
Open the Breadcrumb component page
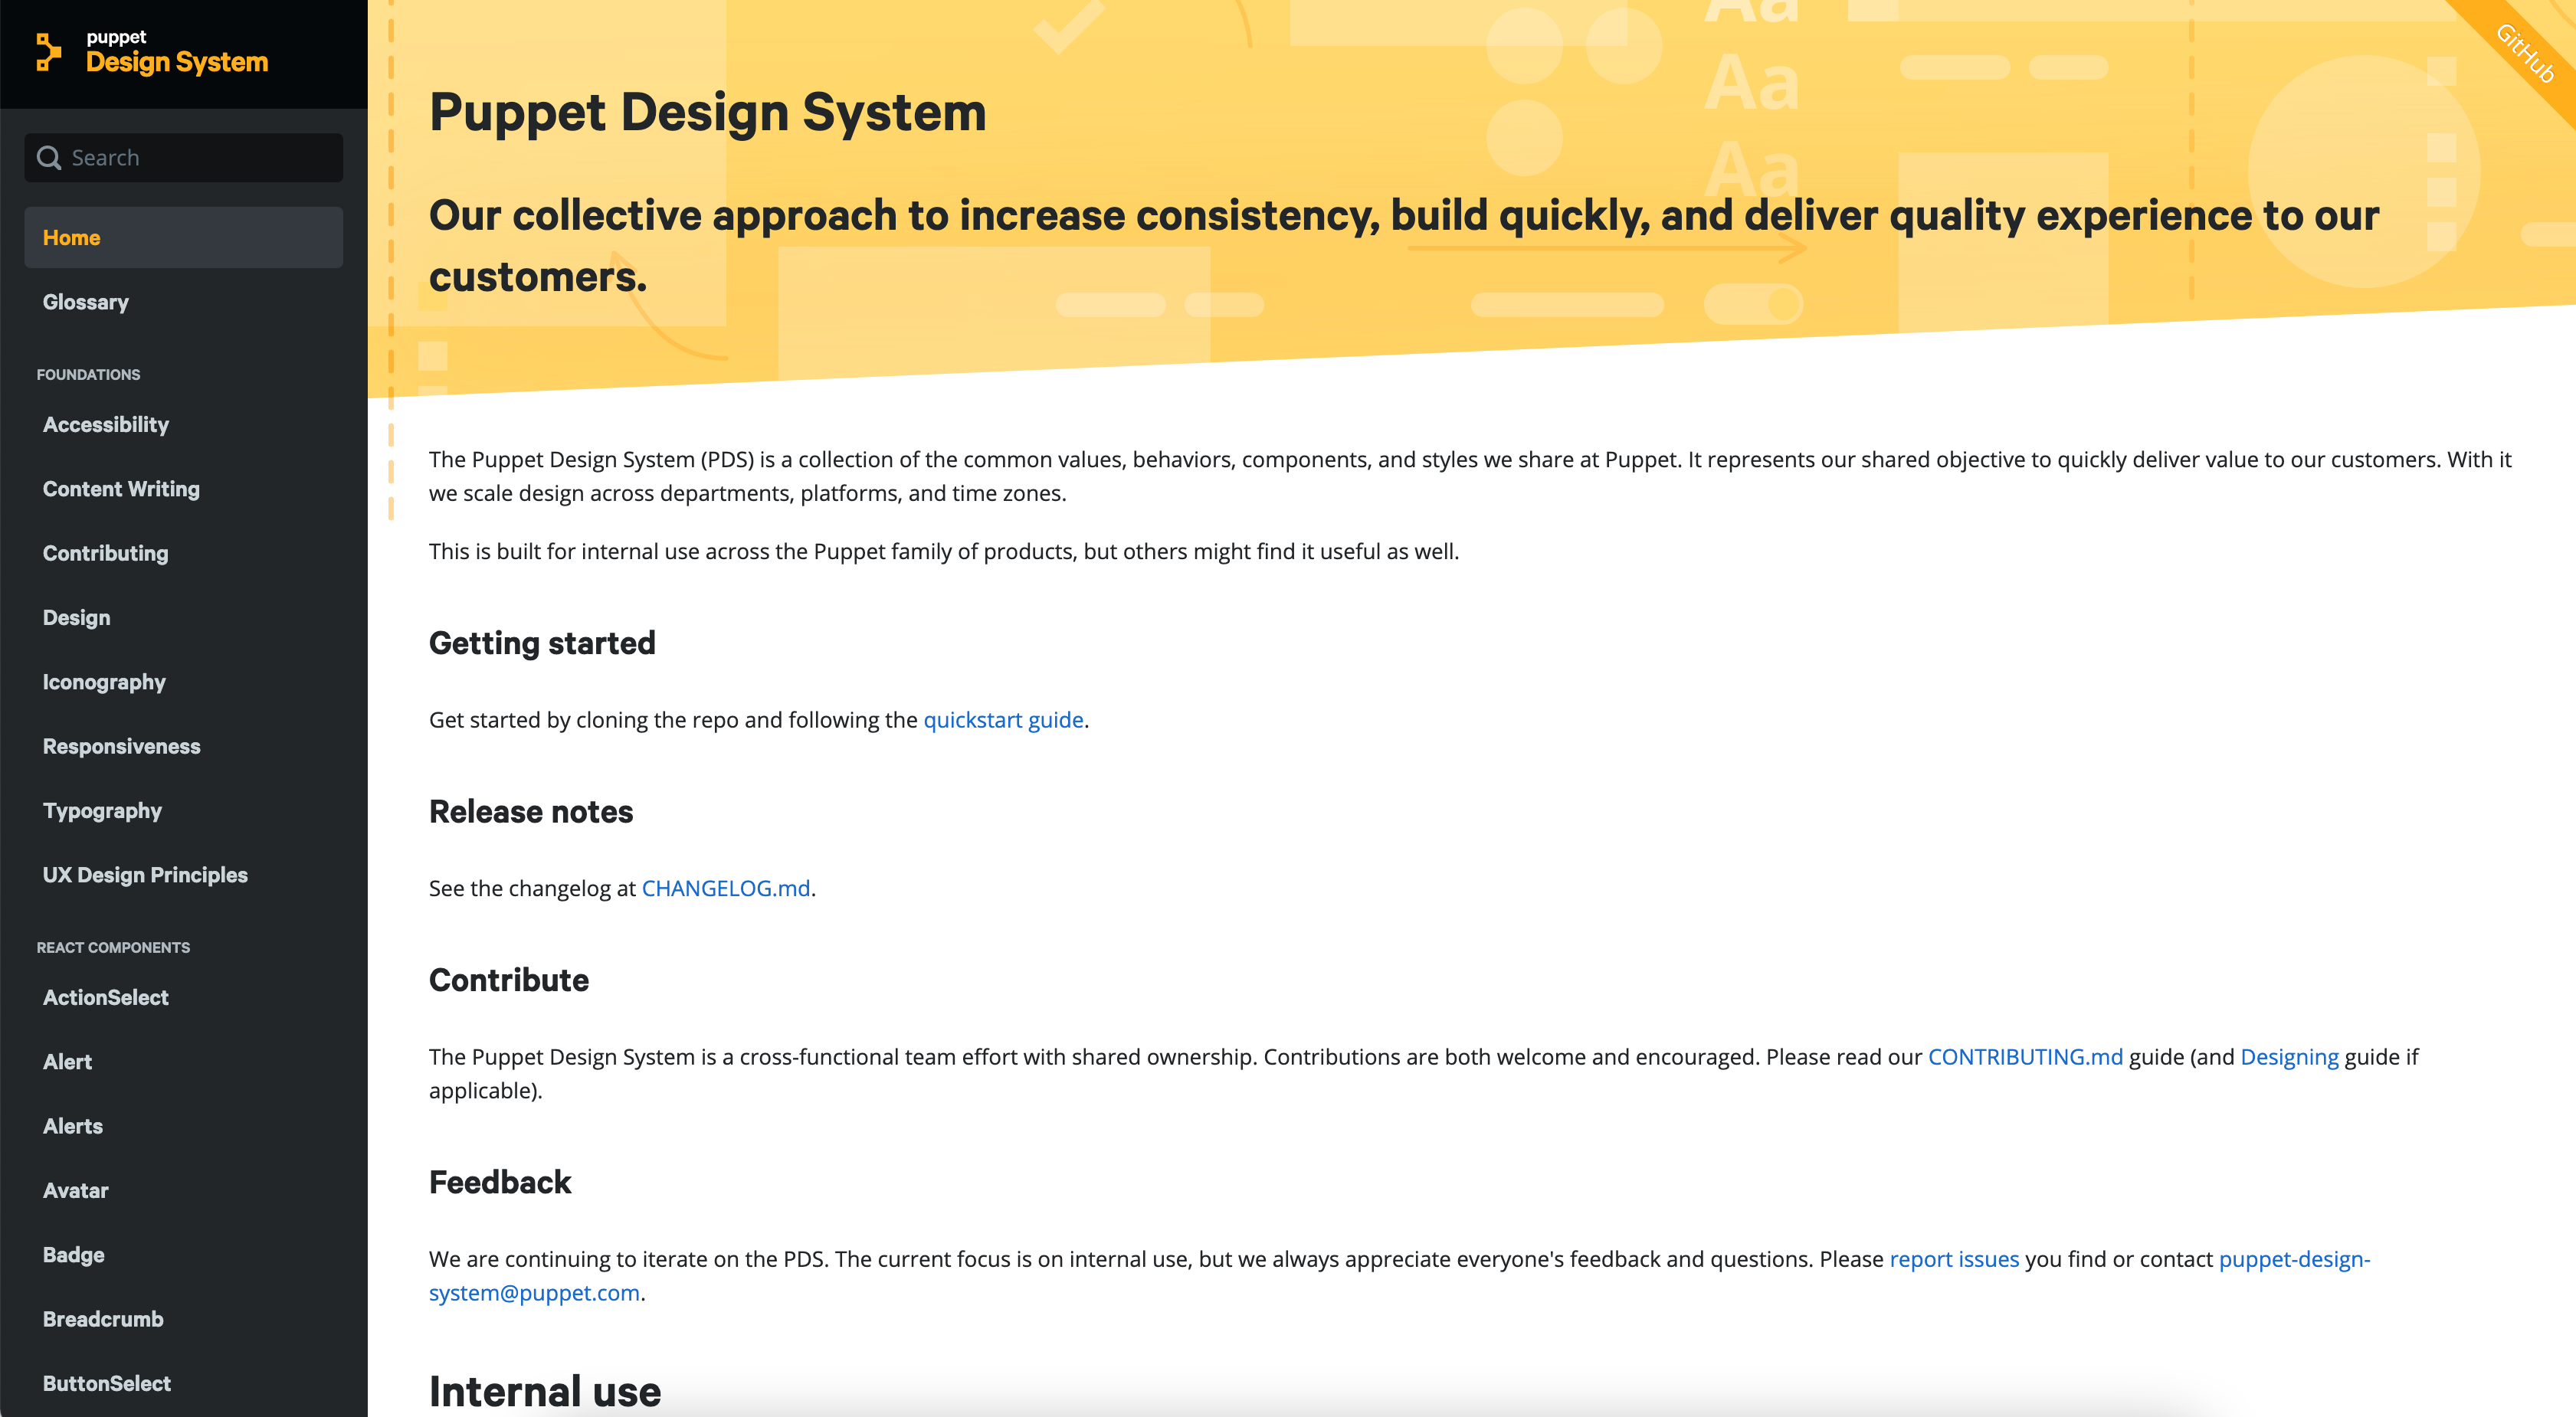click(x=103, y=1319)
